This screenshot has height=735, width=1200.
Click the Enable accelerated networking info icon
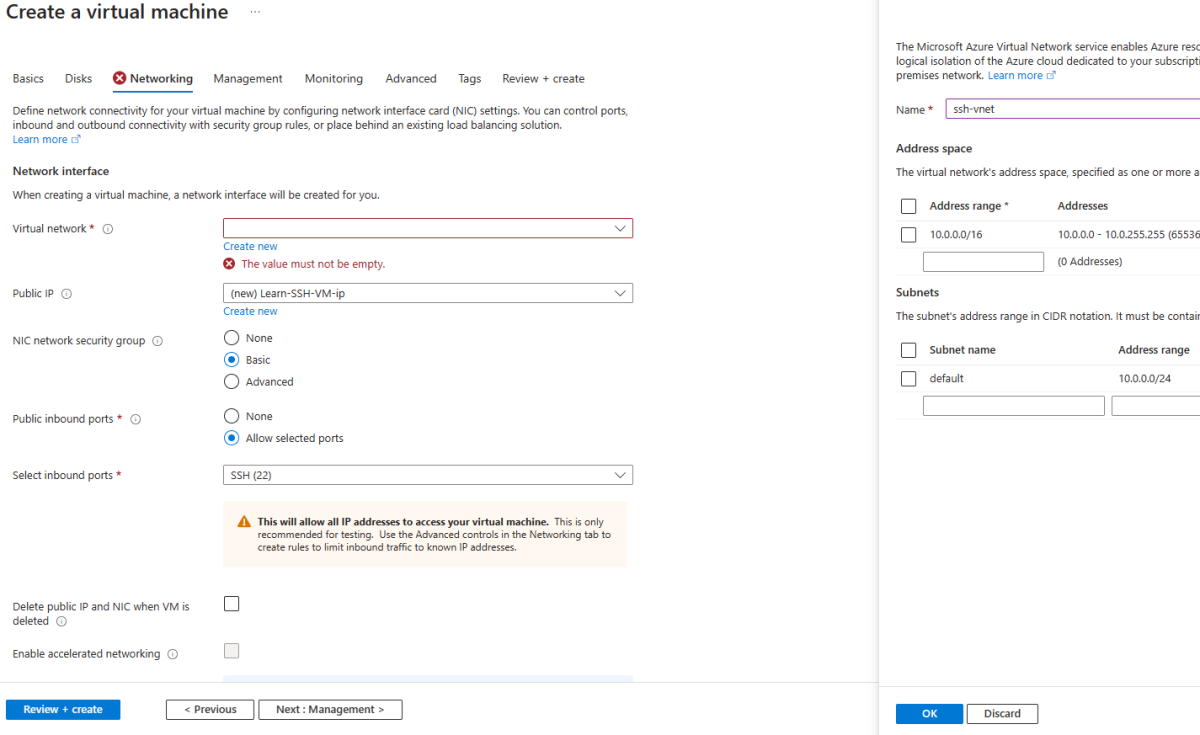coord(172,654)
